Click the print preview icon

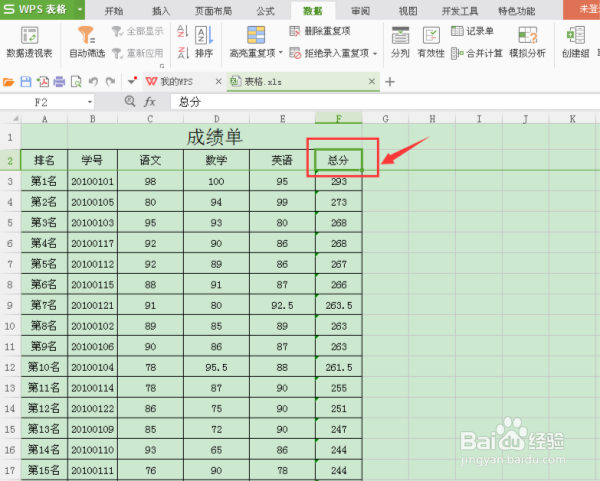point(76,82)
